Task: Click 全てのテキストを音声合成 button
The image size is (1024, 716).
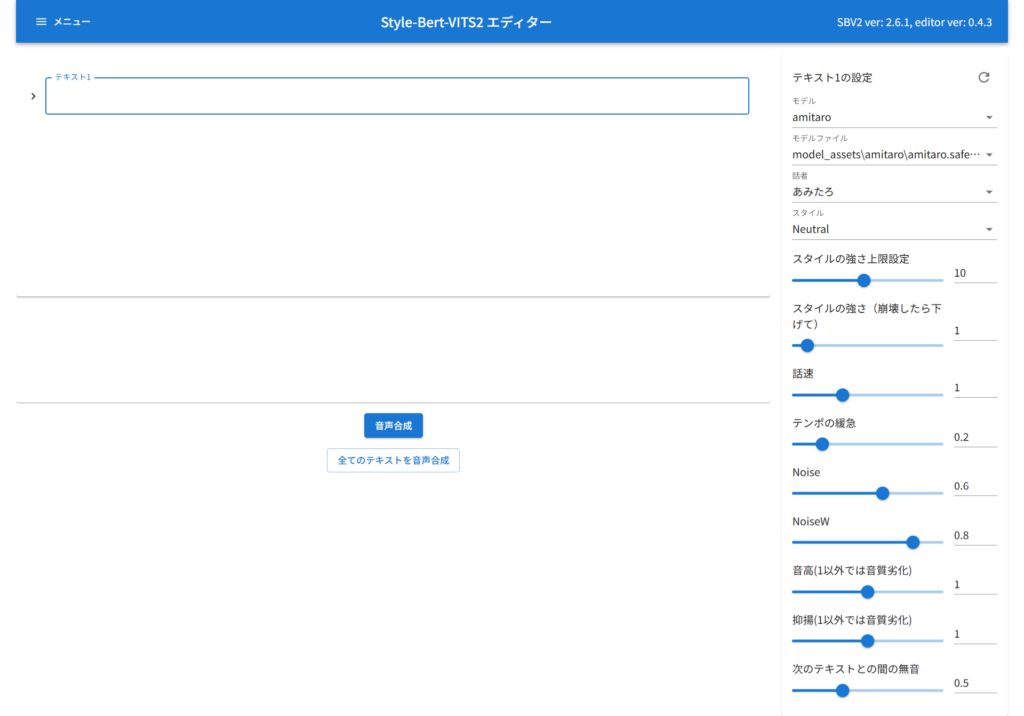Action: pyautogui.click(x=393, y=460)
